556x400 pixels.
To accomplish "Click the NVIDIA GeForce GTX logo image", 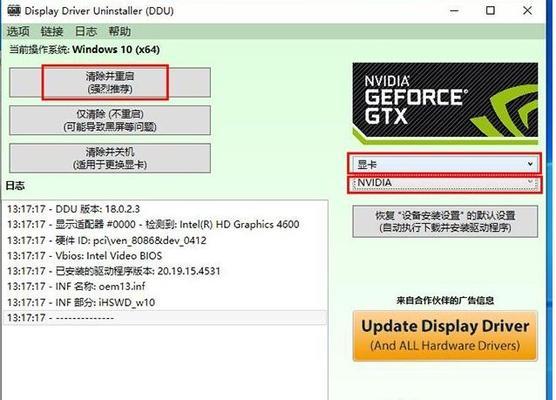I will [445, 103].
